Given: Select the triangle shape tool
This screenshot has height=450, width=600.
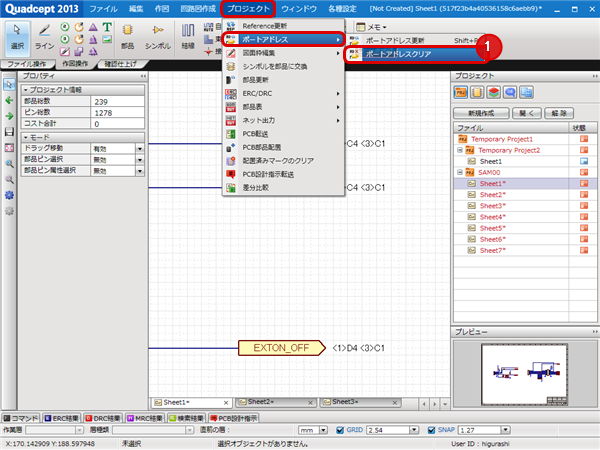Looking at the screenshot, I should click(x=93, y=27).
